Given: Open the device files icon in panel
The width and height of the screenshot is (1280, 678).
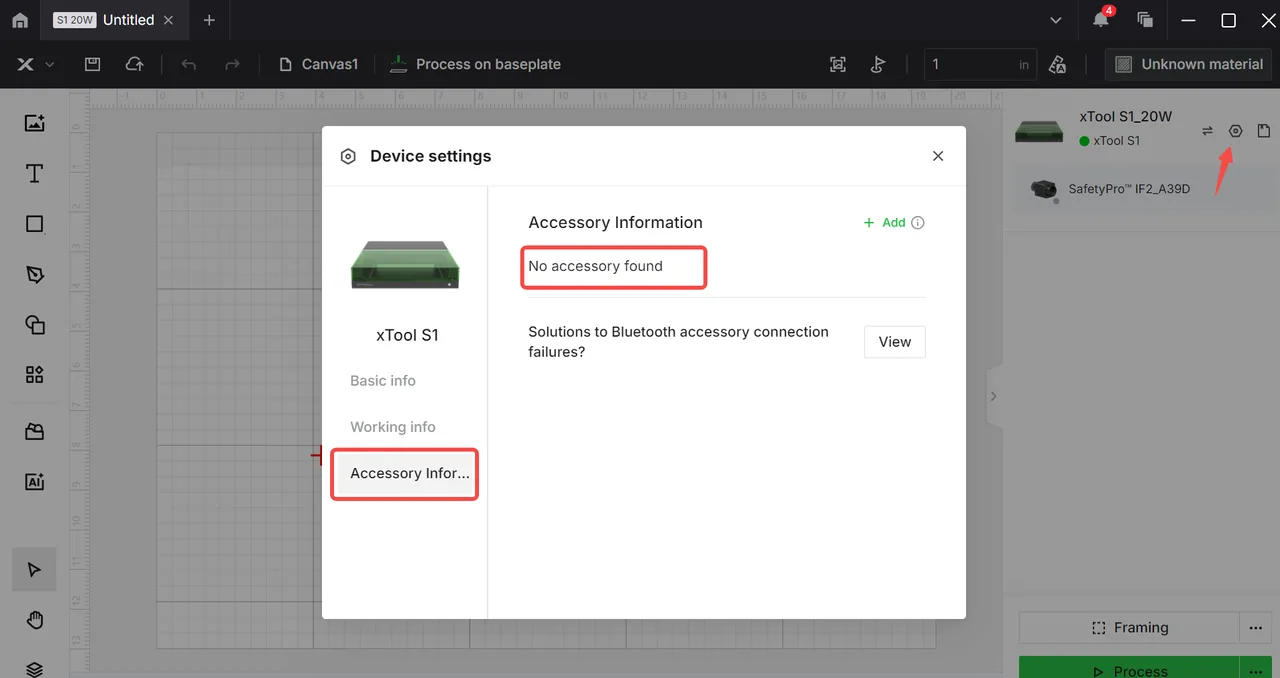Looking at the screenshot, I should coord(1264,131).
